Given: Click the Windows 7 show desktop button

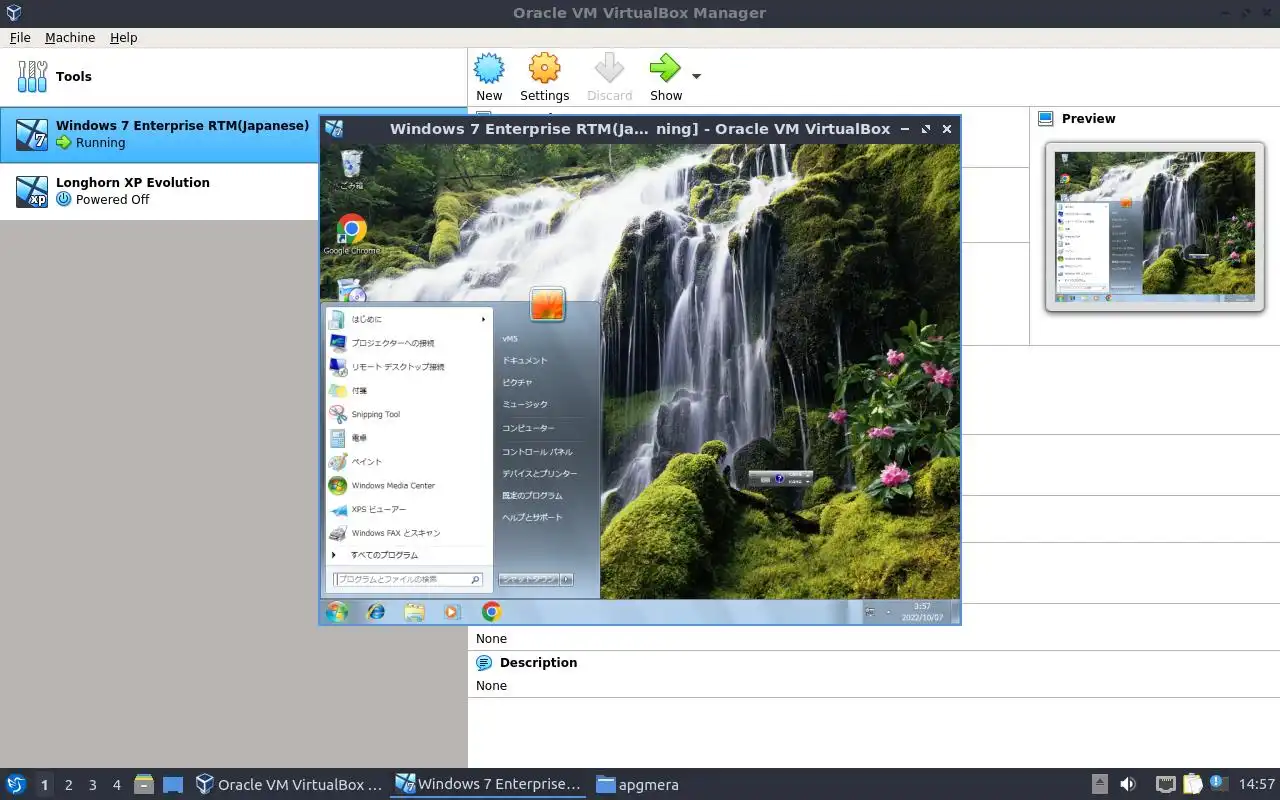Looking at the screenshot, I should (955, 612).
